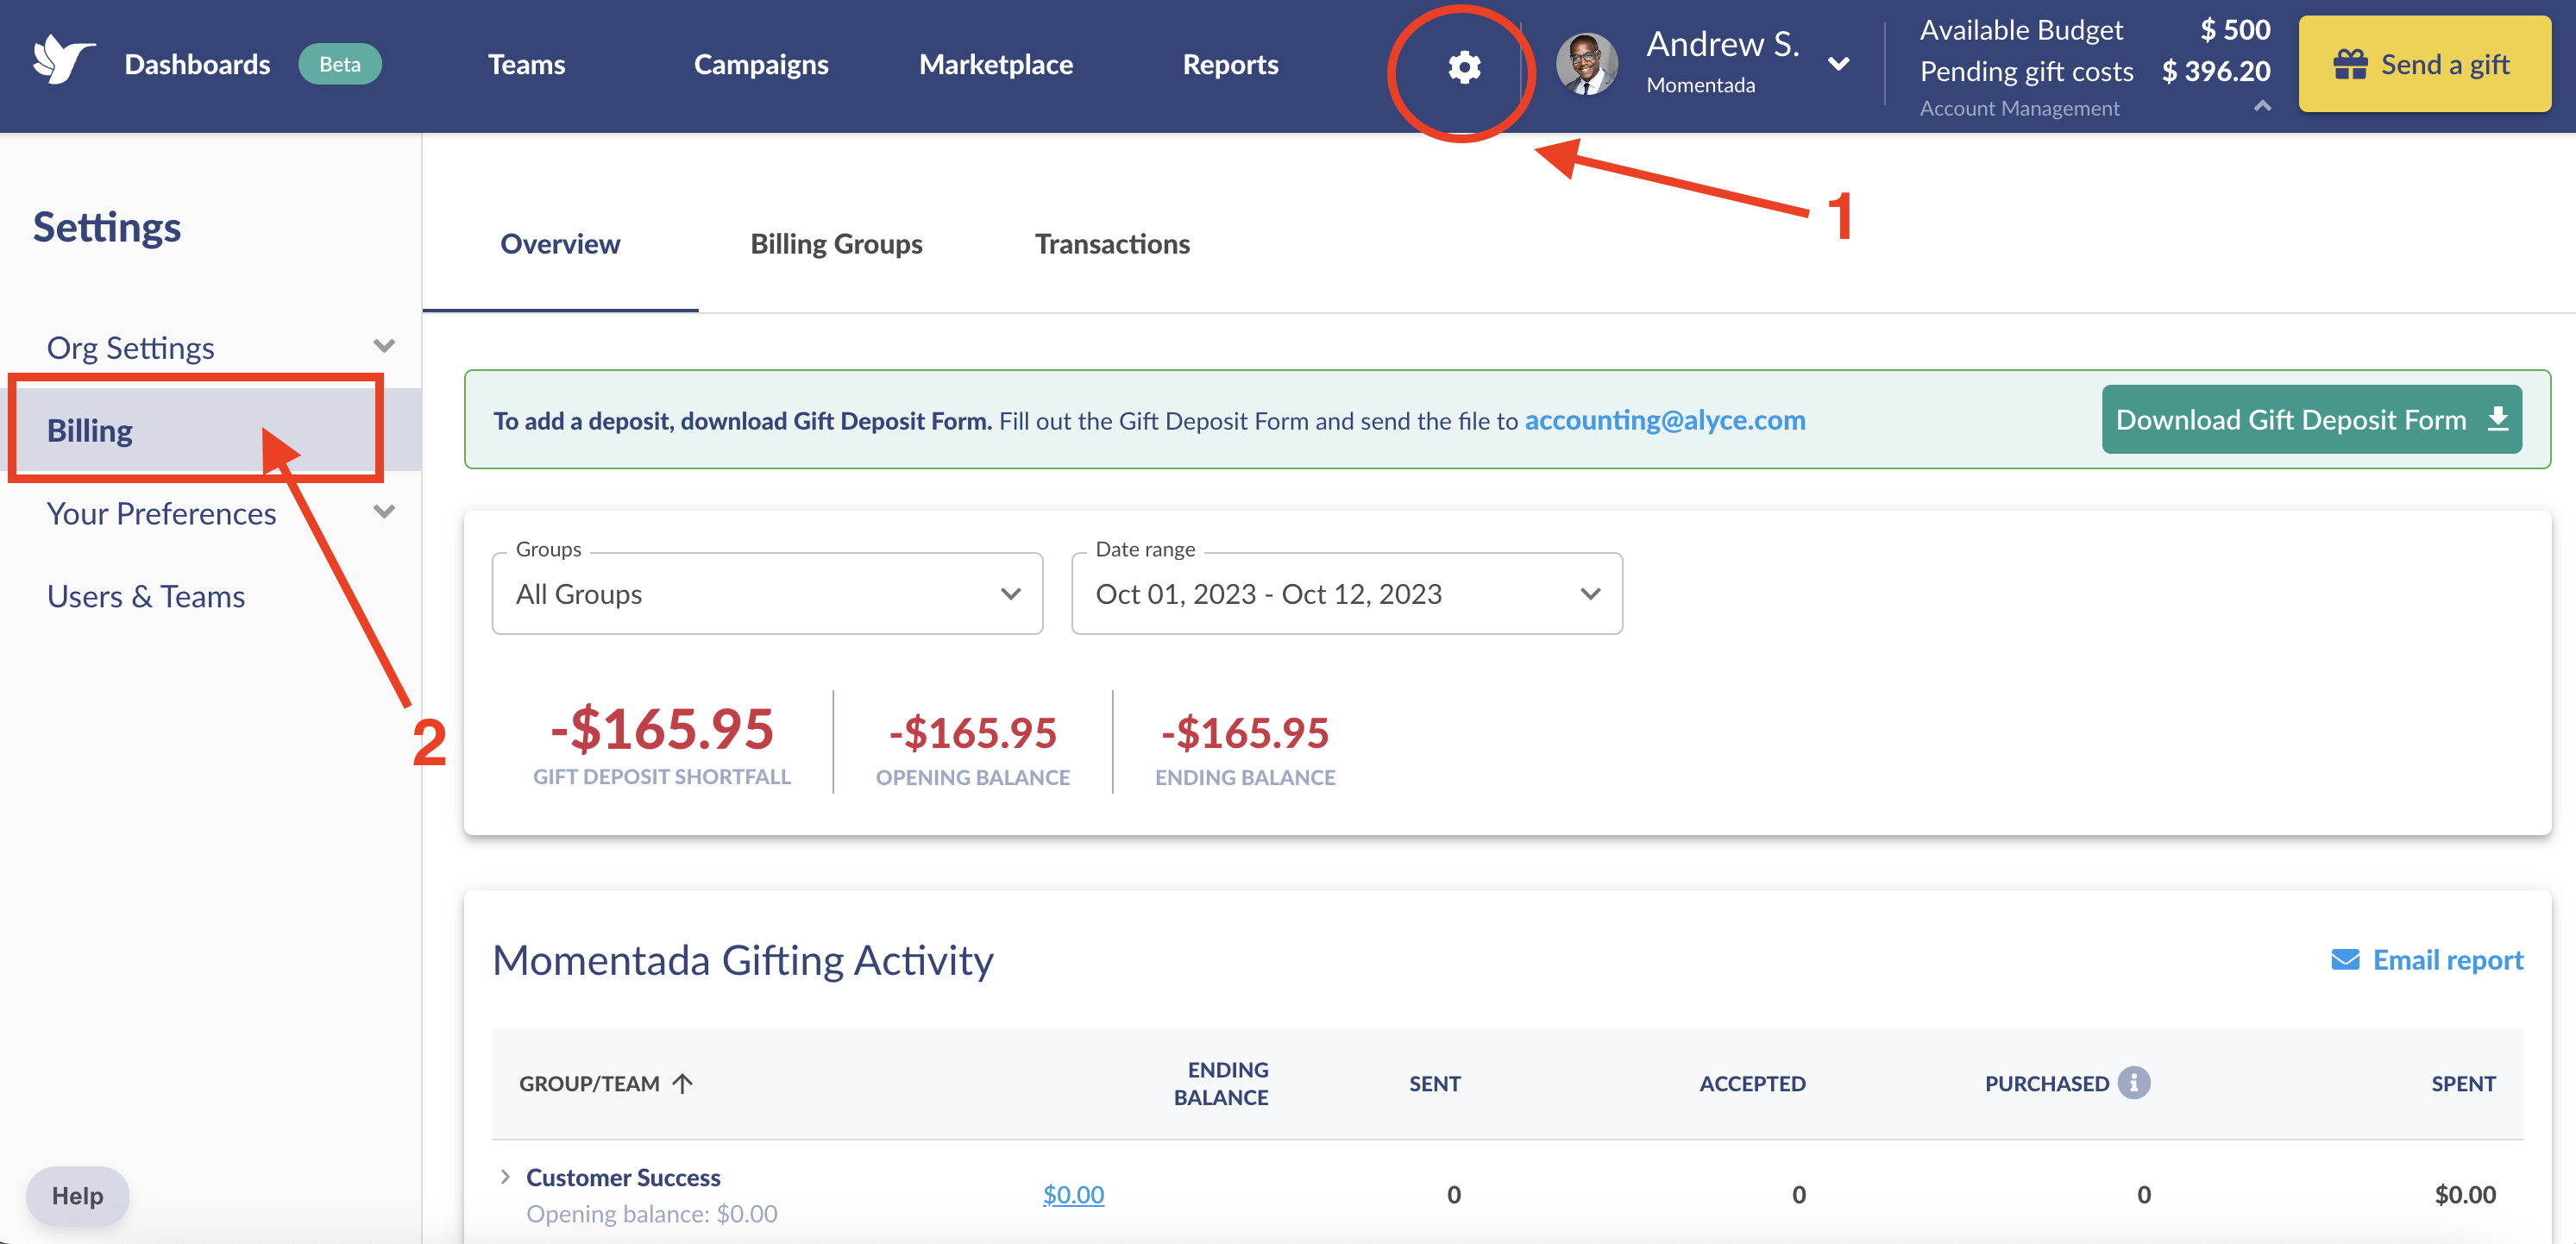Viewport: 2576px width, 1244px height.
Task: Open the Teams menu item
Action: pos(526,64)
